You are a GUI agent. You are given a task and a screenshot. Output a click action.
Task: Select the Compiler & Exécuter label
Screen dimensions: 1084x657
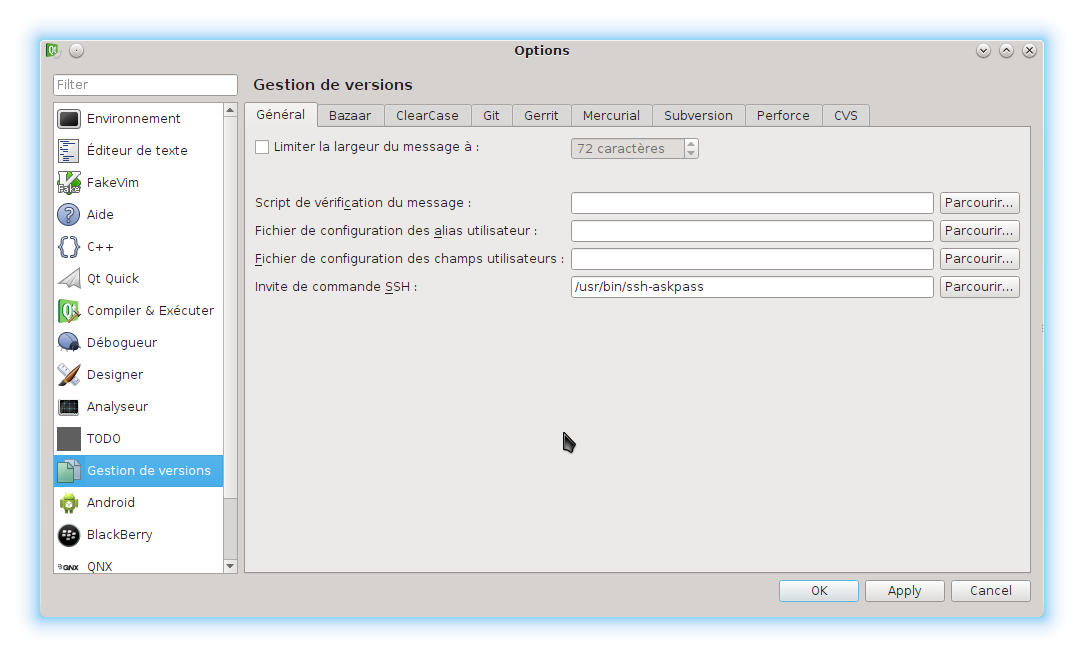click(x=150, y=311)
